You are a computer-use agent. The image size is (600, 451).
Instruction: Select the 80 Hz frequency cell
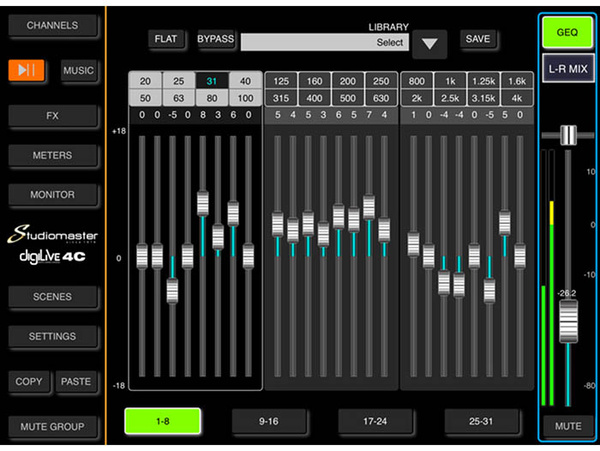(212, 98)
